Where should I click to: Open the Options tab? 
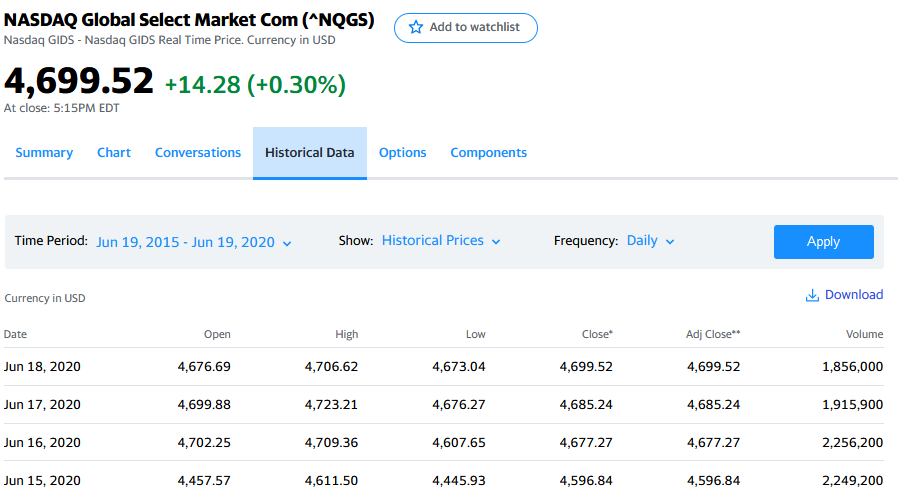tap(403, 153)
